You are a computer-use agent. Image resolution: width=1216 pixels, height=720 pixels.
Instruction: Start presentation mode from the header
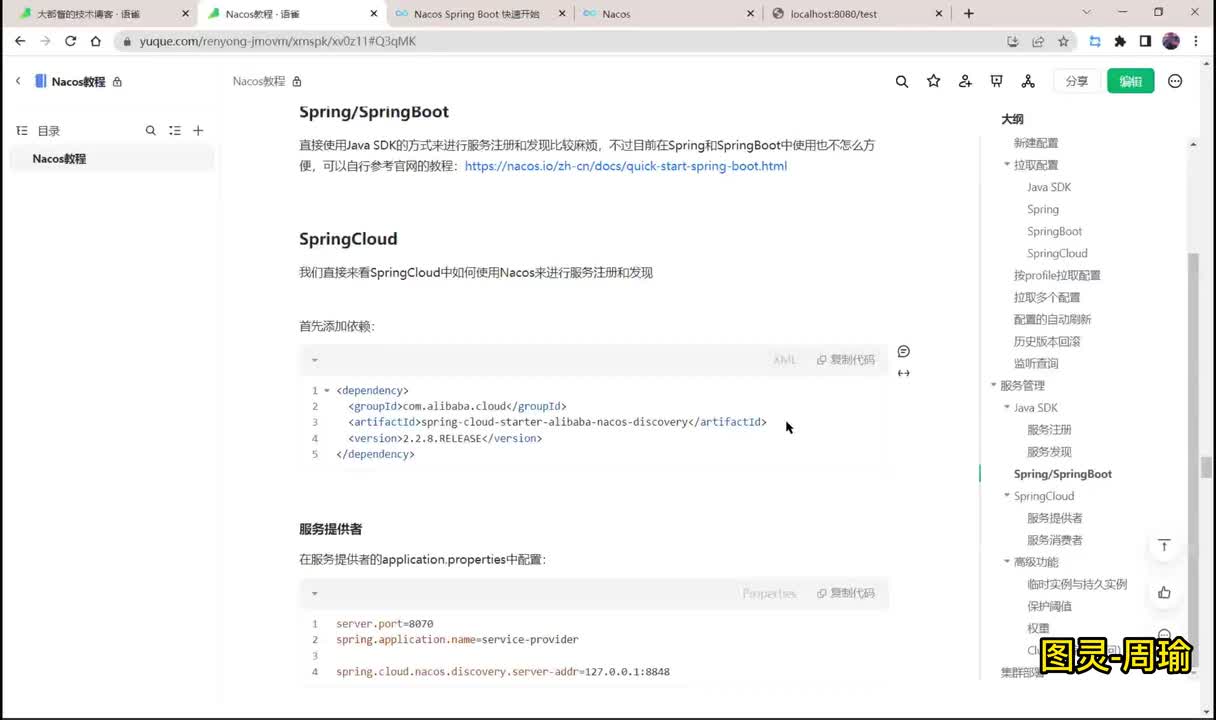pyautogui.click(x=996, y=81)
